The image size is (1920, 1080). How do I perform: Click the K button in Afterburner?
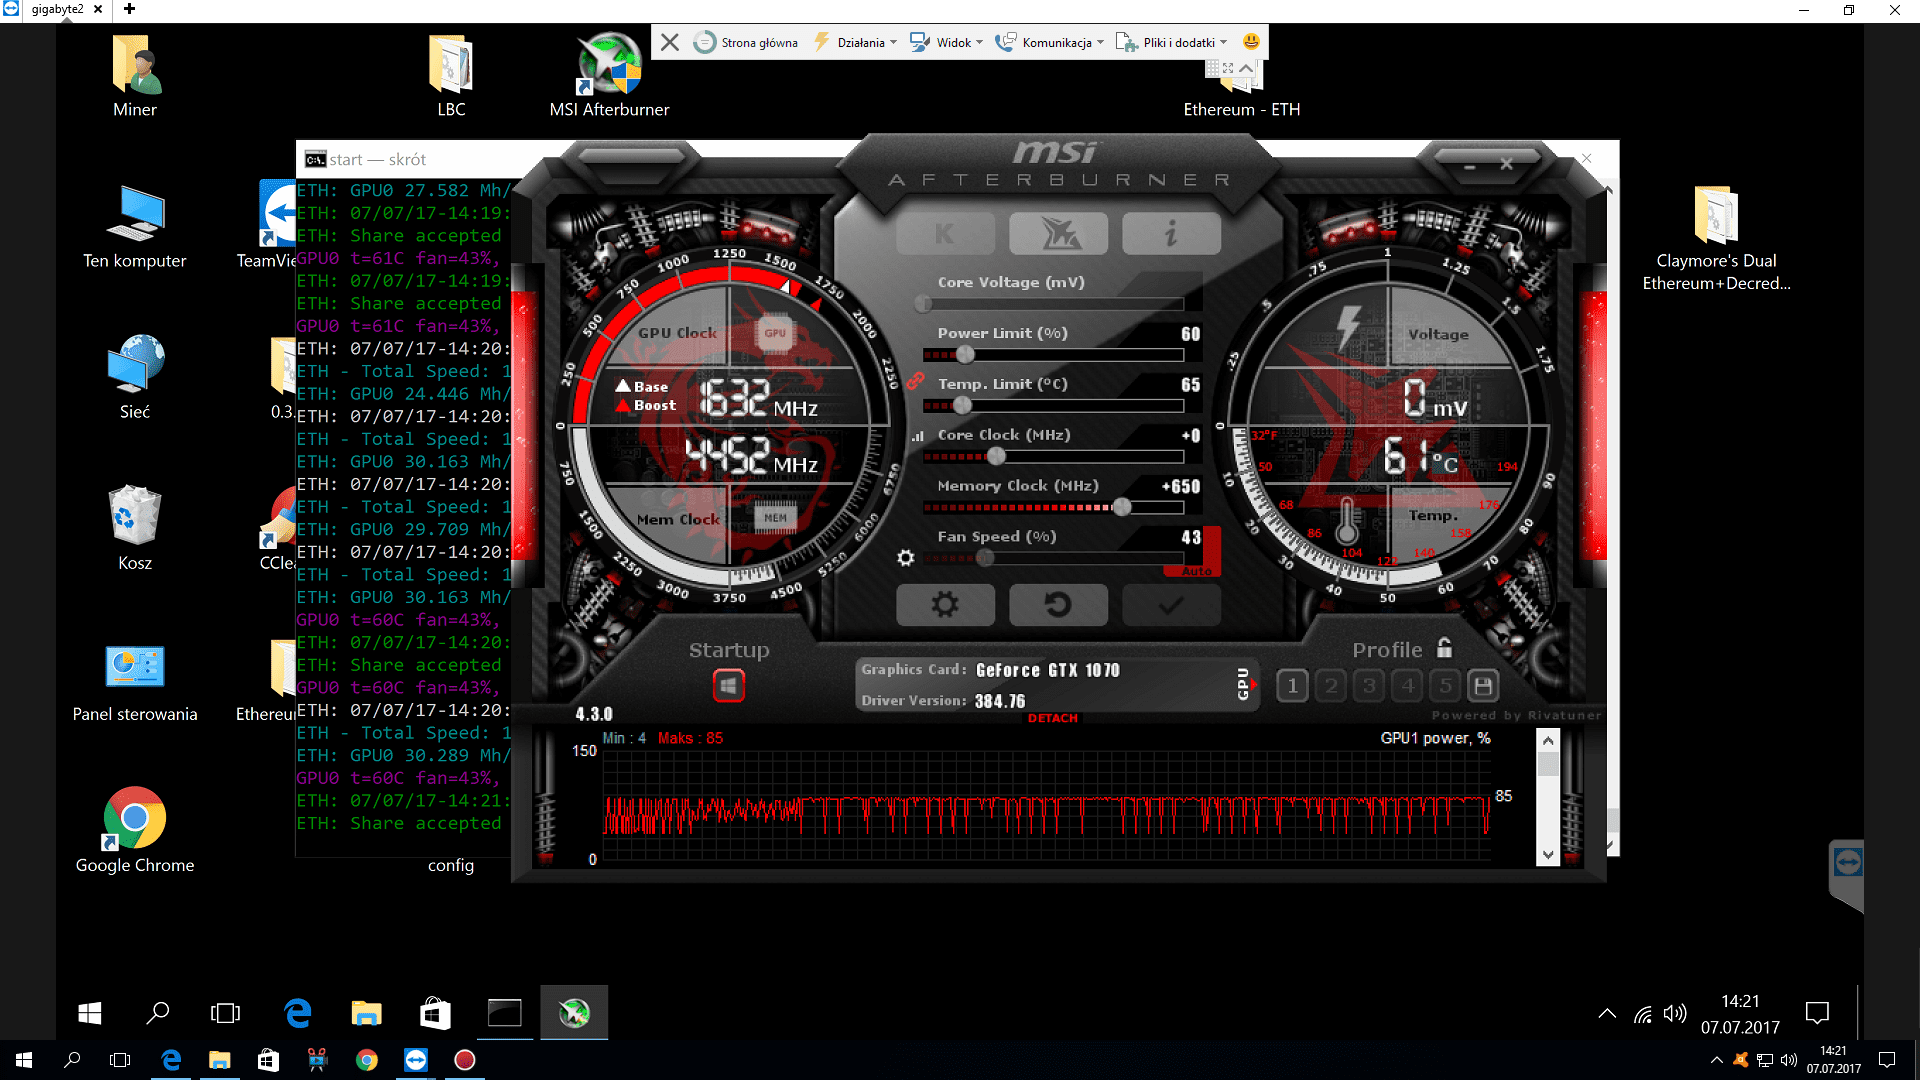point(945,233)
